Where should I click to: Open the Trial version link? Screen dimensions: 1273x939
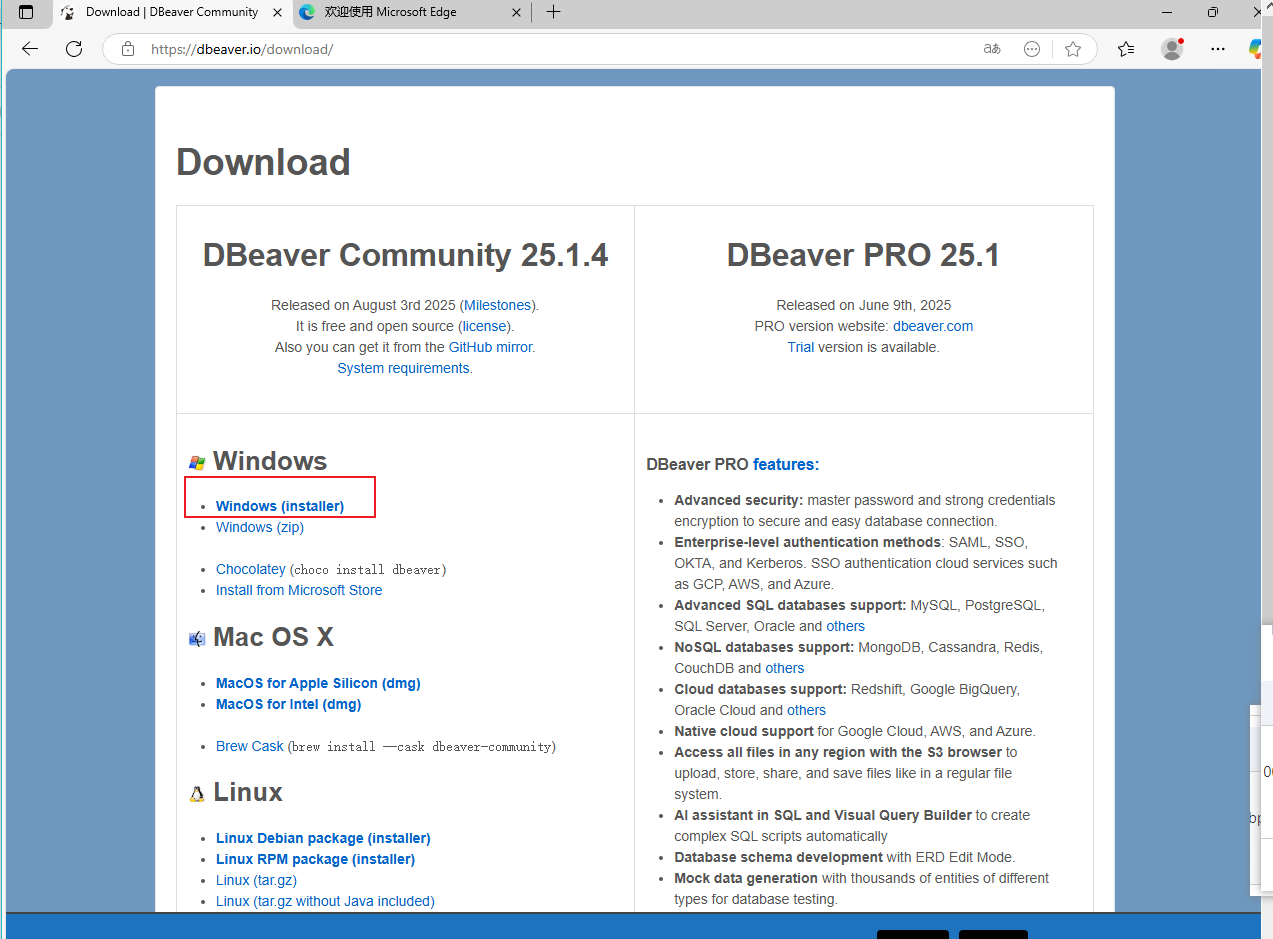[801, 347]
